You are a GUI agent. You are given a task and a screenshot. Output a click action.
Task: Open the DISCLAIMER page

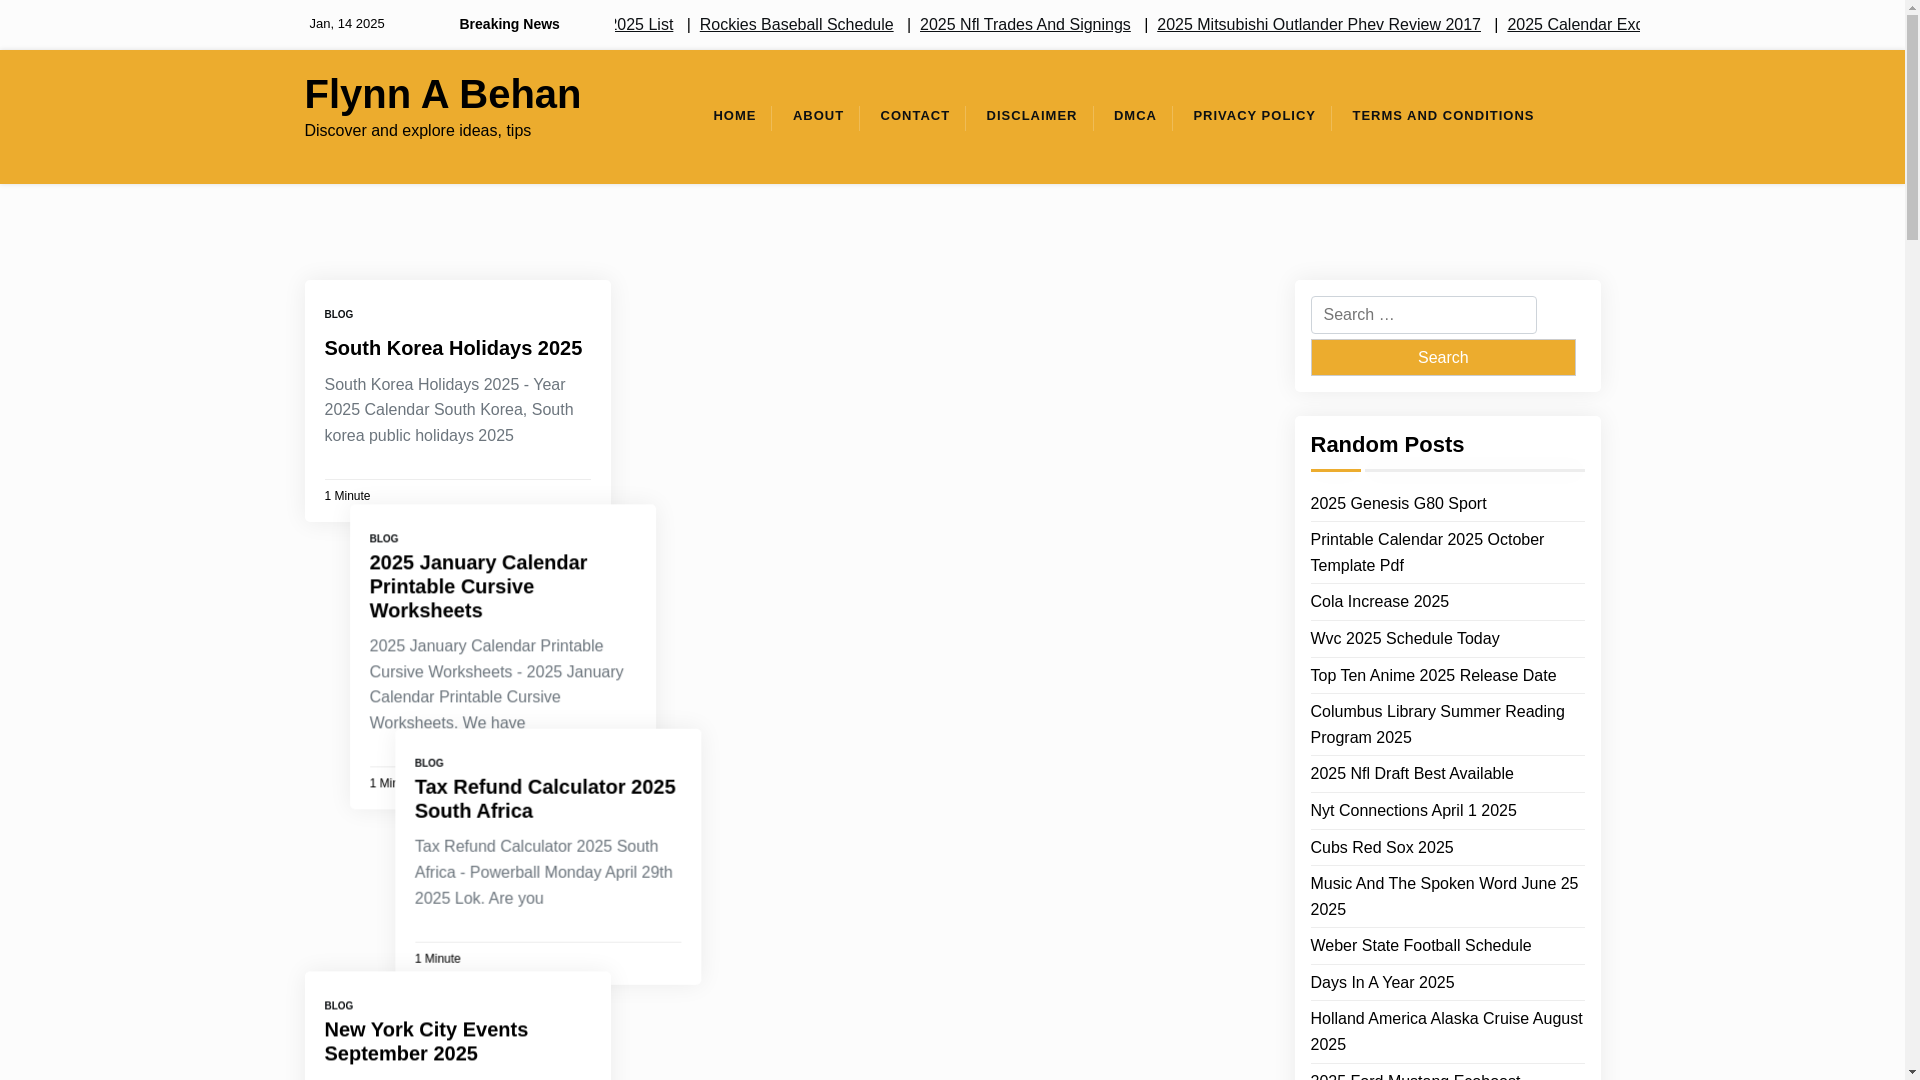tap(1031, 116)
